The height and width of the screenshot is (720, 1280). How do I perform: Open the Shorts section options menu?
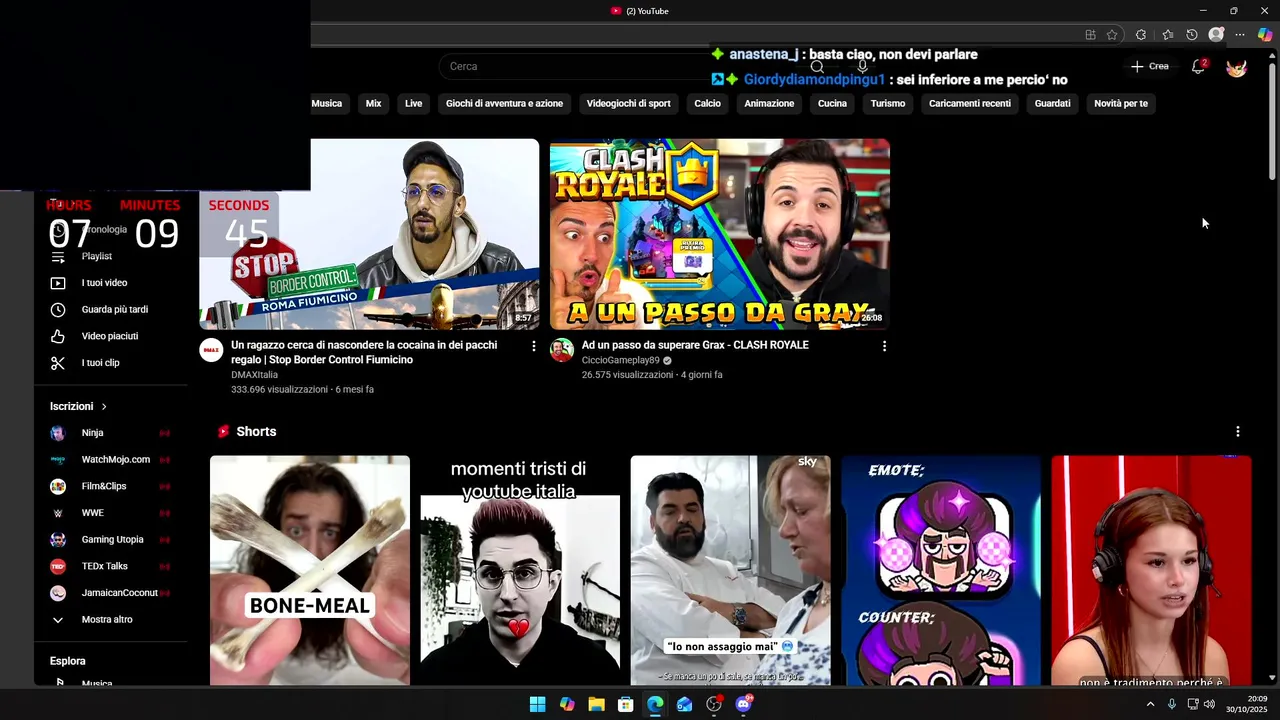pyautogui.click(x=1238, y=432)
